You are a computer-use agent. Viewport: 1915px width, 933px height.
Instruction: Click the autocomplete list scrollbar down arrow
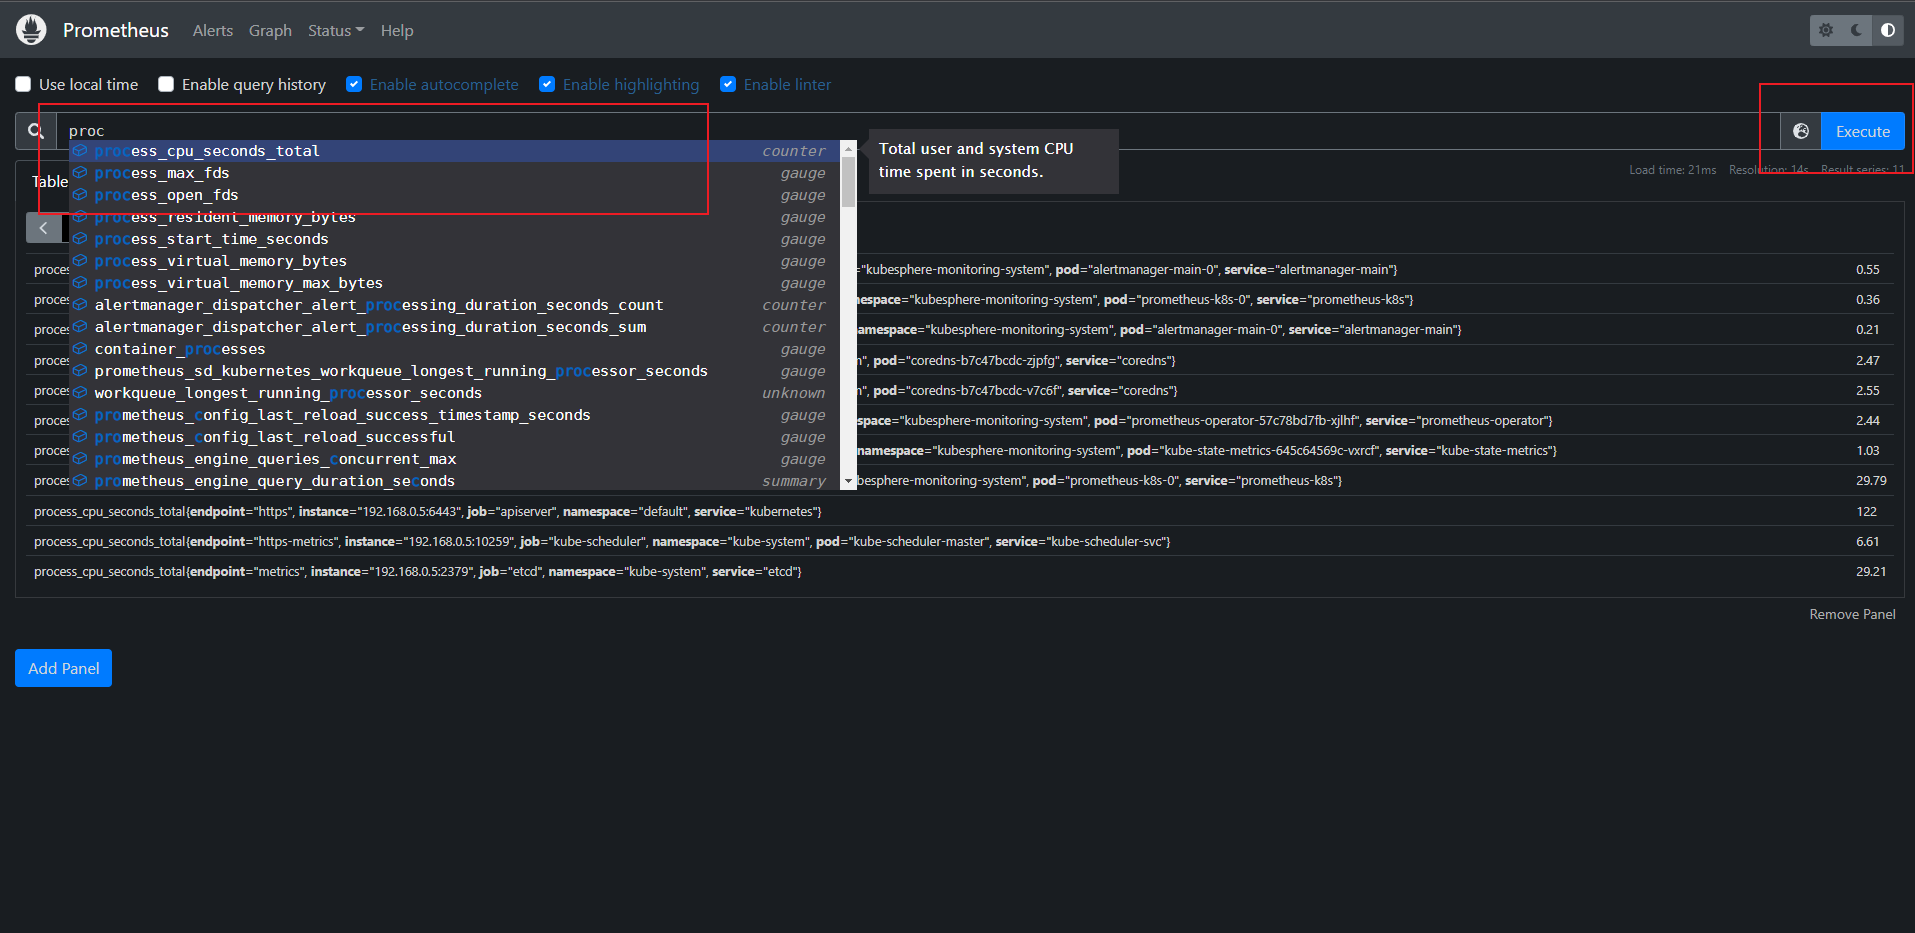pos(848,481)
